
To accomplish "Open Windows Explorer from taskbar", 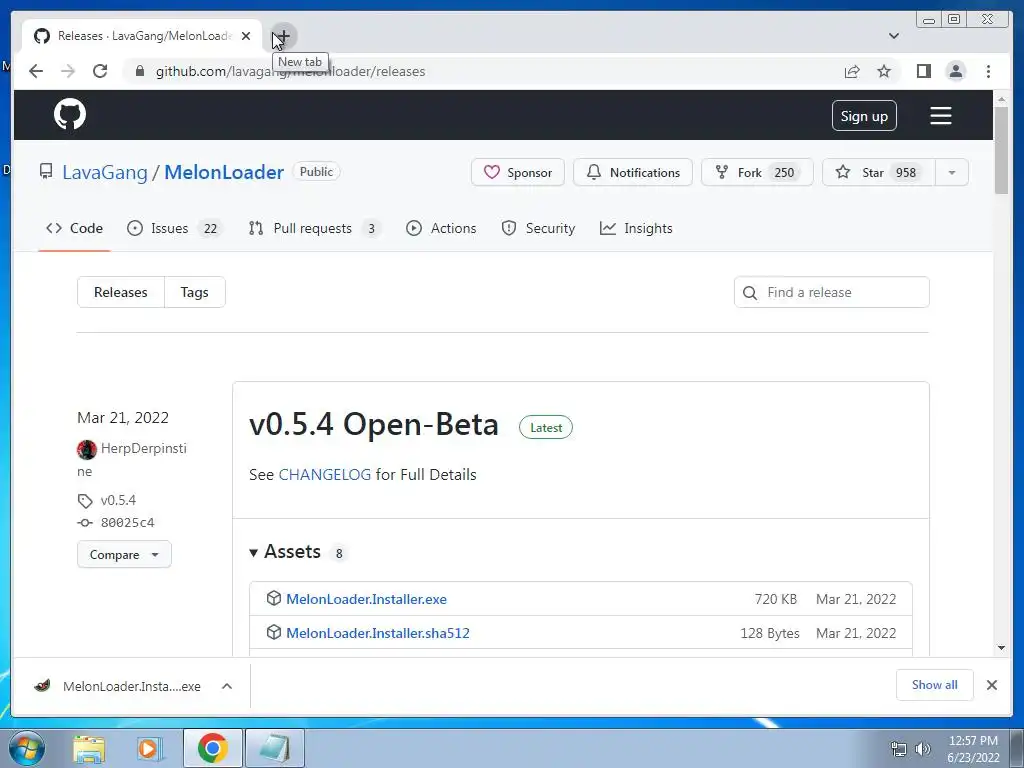I will [88, 748].
